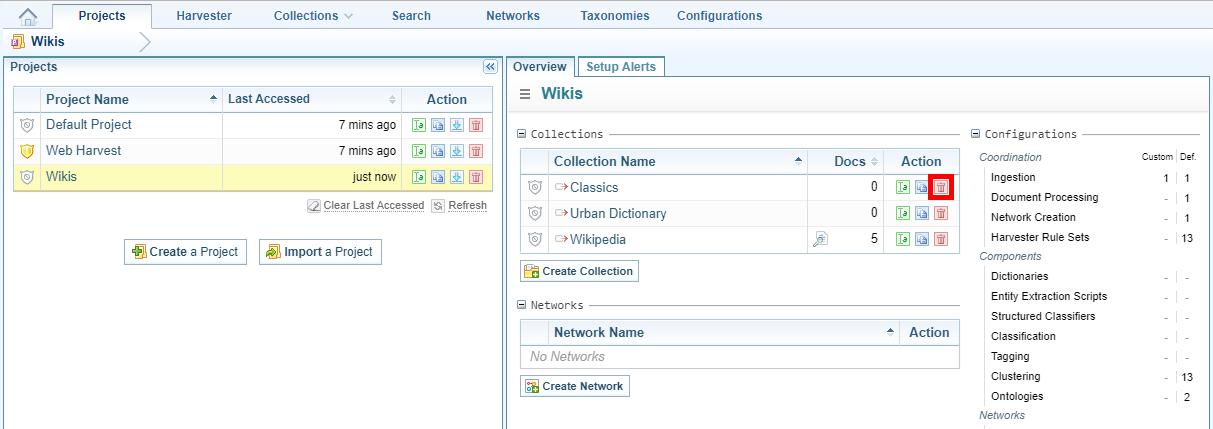
Task: Click the Clear Last Accessed link
Action: [x=367, y=205]
